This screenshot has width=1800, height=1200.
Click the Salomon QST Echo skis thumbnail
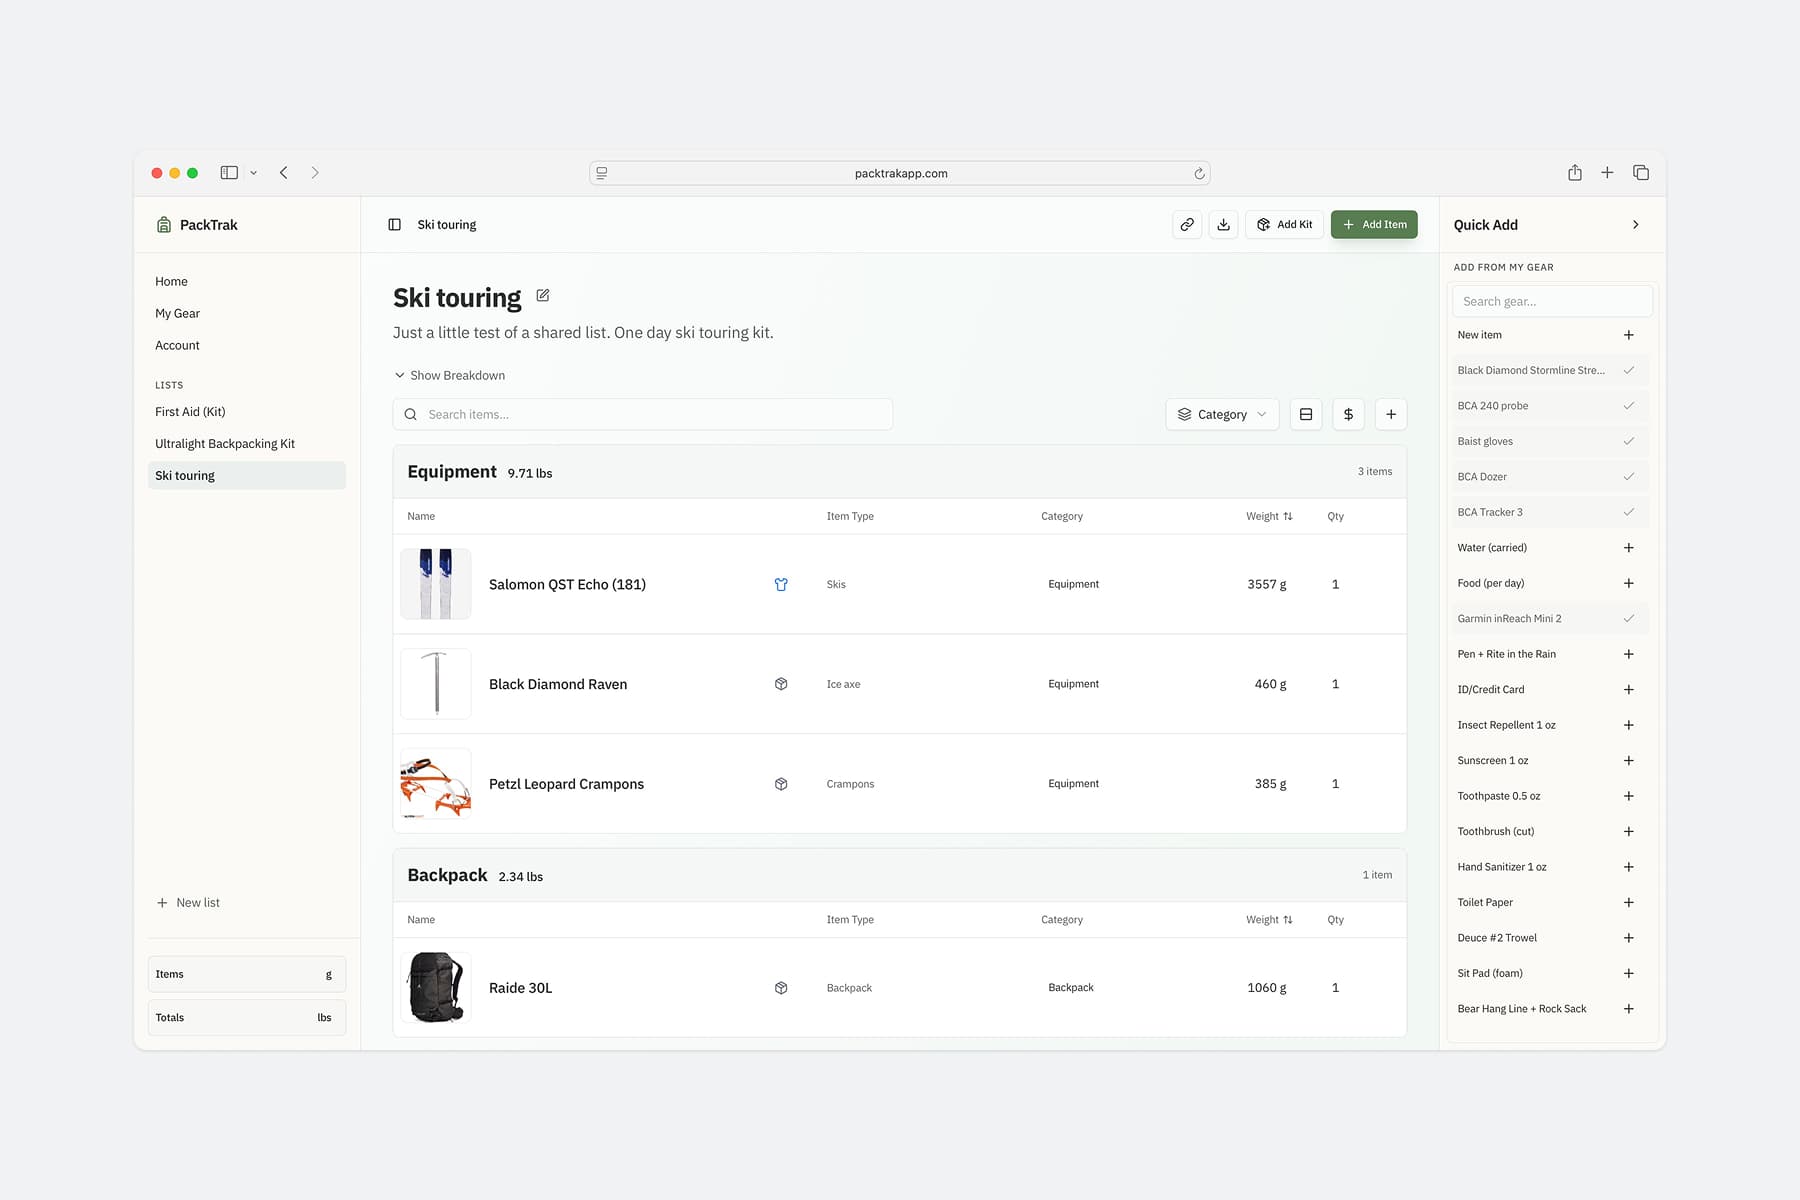435,584
